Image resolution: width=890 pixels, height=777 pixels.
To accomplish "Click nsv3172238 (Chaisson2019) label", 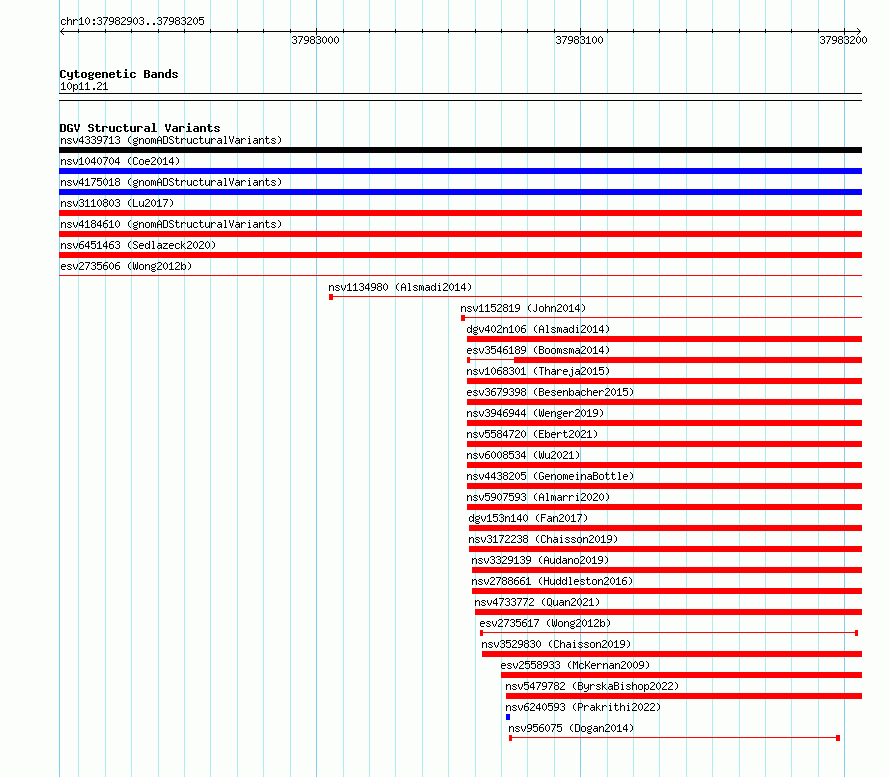I will tap(543, 539).
